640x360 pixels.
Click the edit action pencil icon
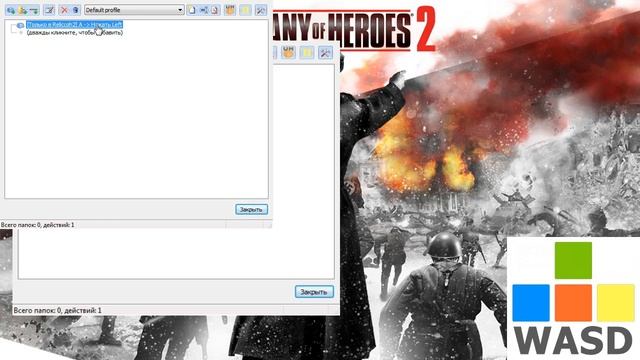49,10
